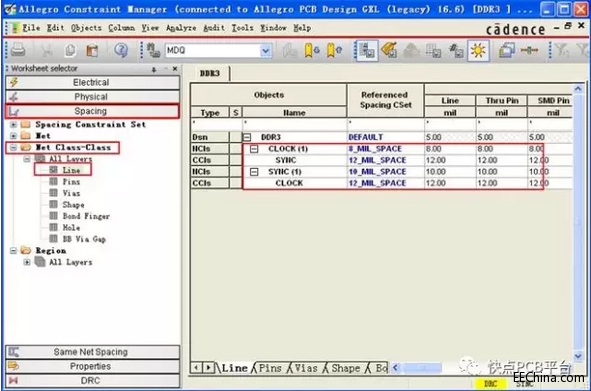Screen dimensions: 591x391
Task: Collapse the Net Class-Class folder
Action: pyautogui.click(x=13, y=147)
